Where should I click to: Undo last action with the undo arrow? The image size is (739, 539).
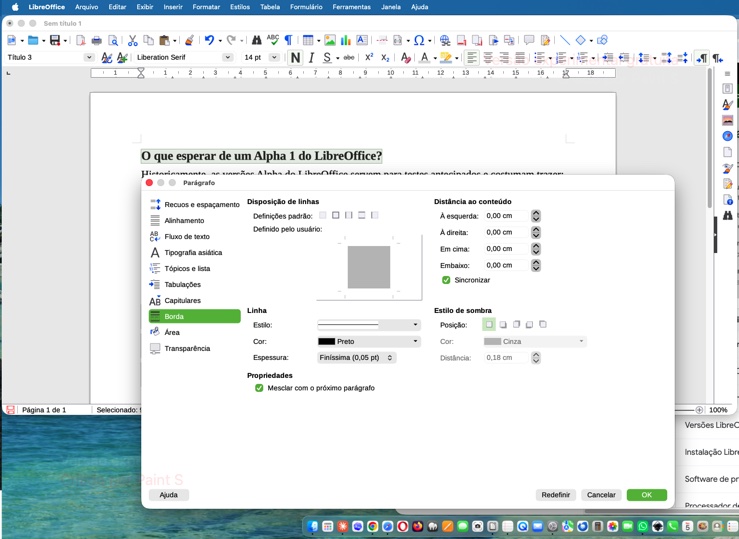tap(209, 40)
